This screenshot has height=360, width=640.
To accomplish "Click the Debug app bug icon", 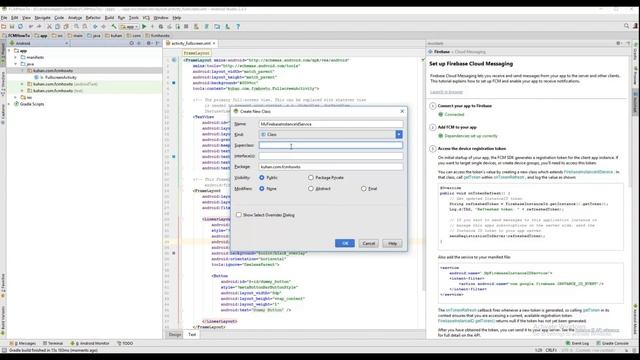I will (x=161, y=27).
